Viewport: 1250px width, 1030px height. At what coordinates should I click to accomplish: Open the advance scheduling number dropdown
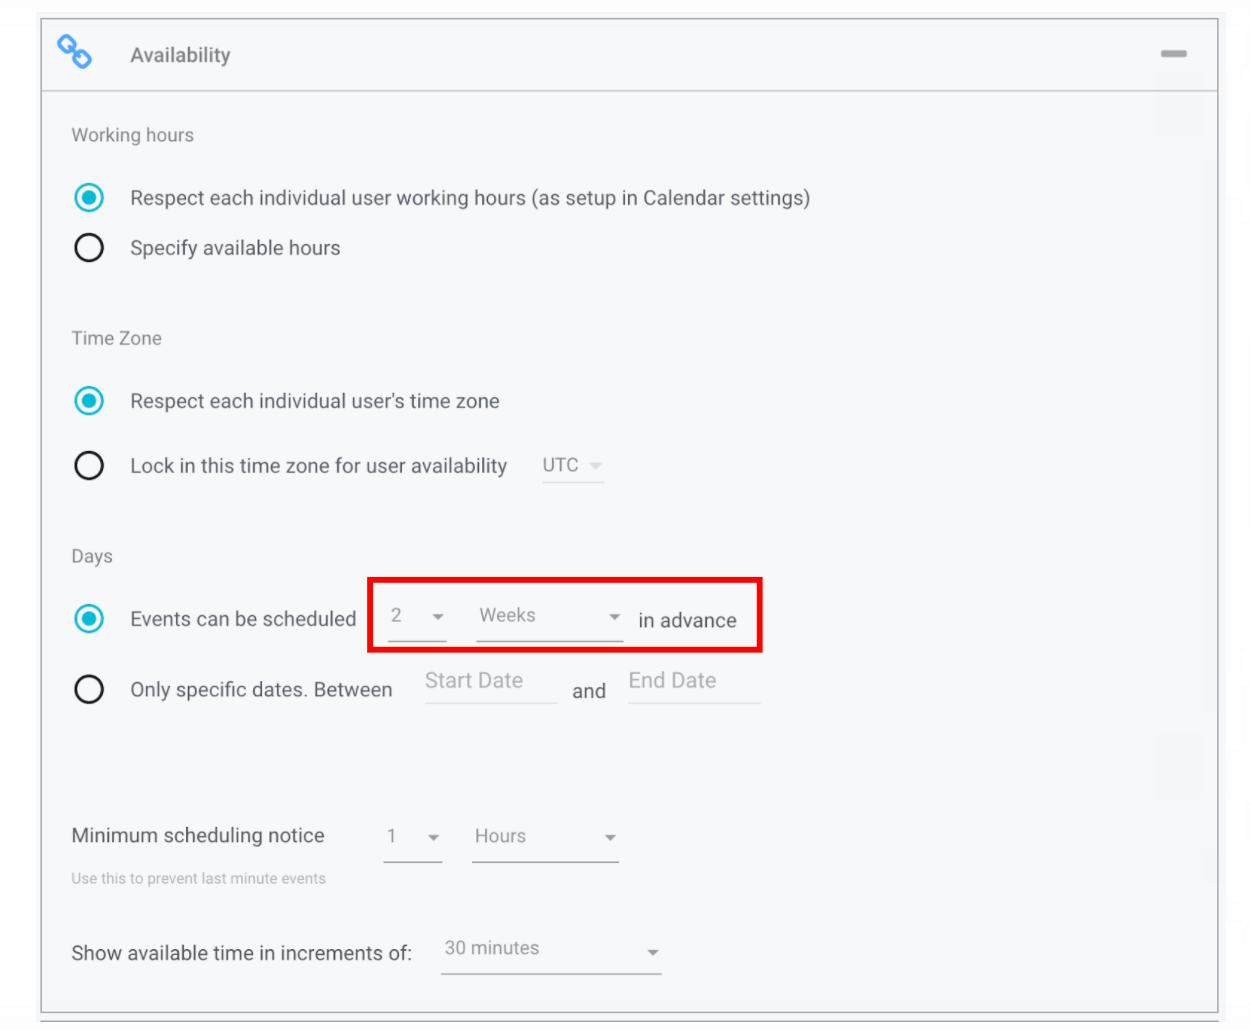(x=417, y=617)
